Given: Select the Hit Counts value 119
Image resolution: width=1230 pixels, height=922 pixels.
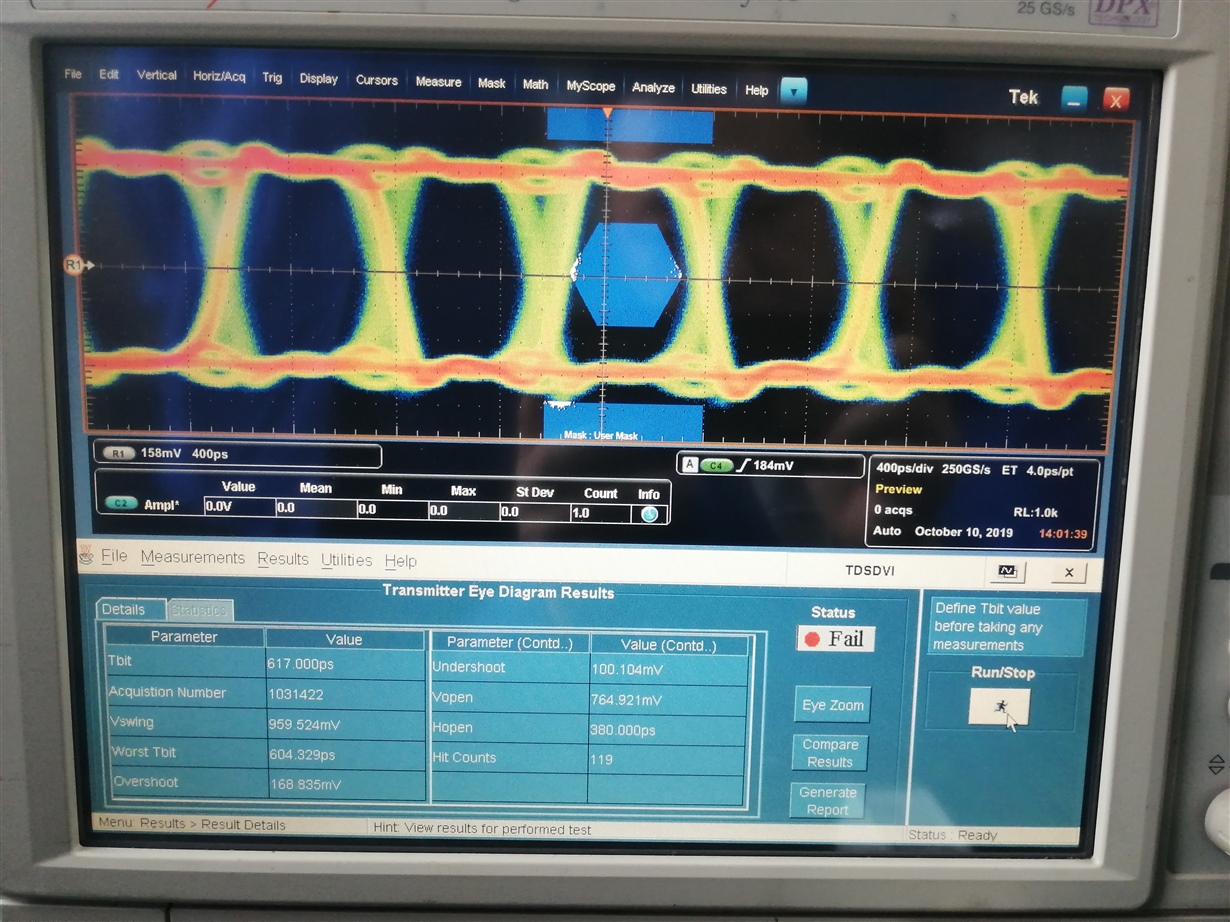Looking at the screenshot, I should [667, 759].
